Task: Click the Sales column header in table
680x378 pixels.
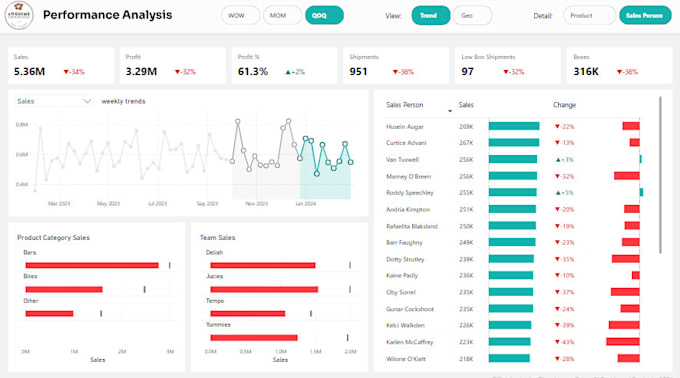Action: (x=466, y=105)
